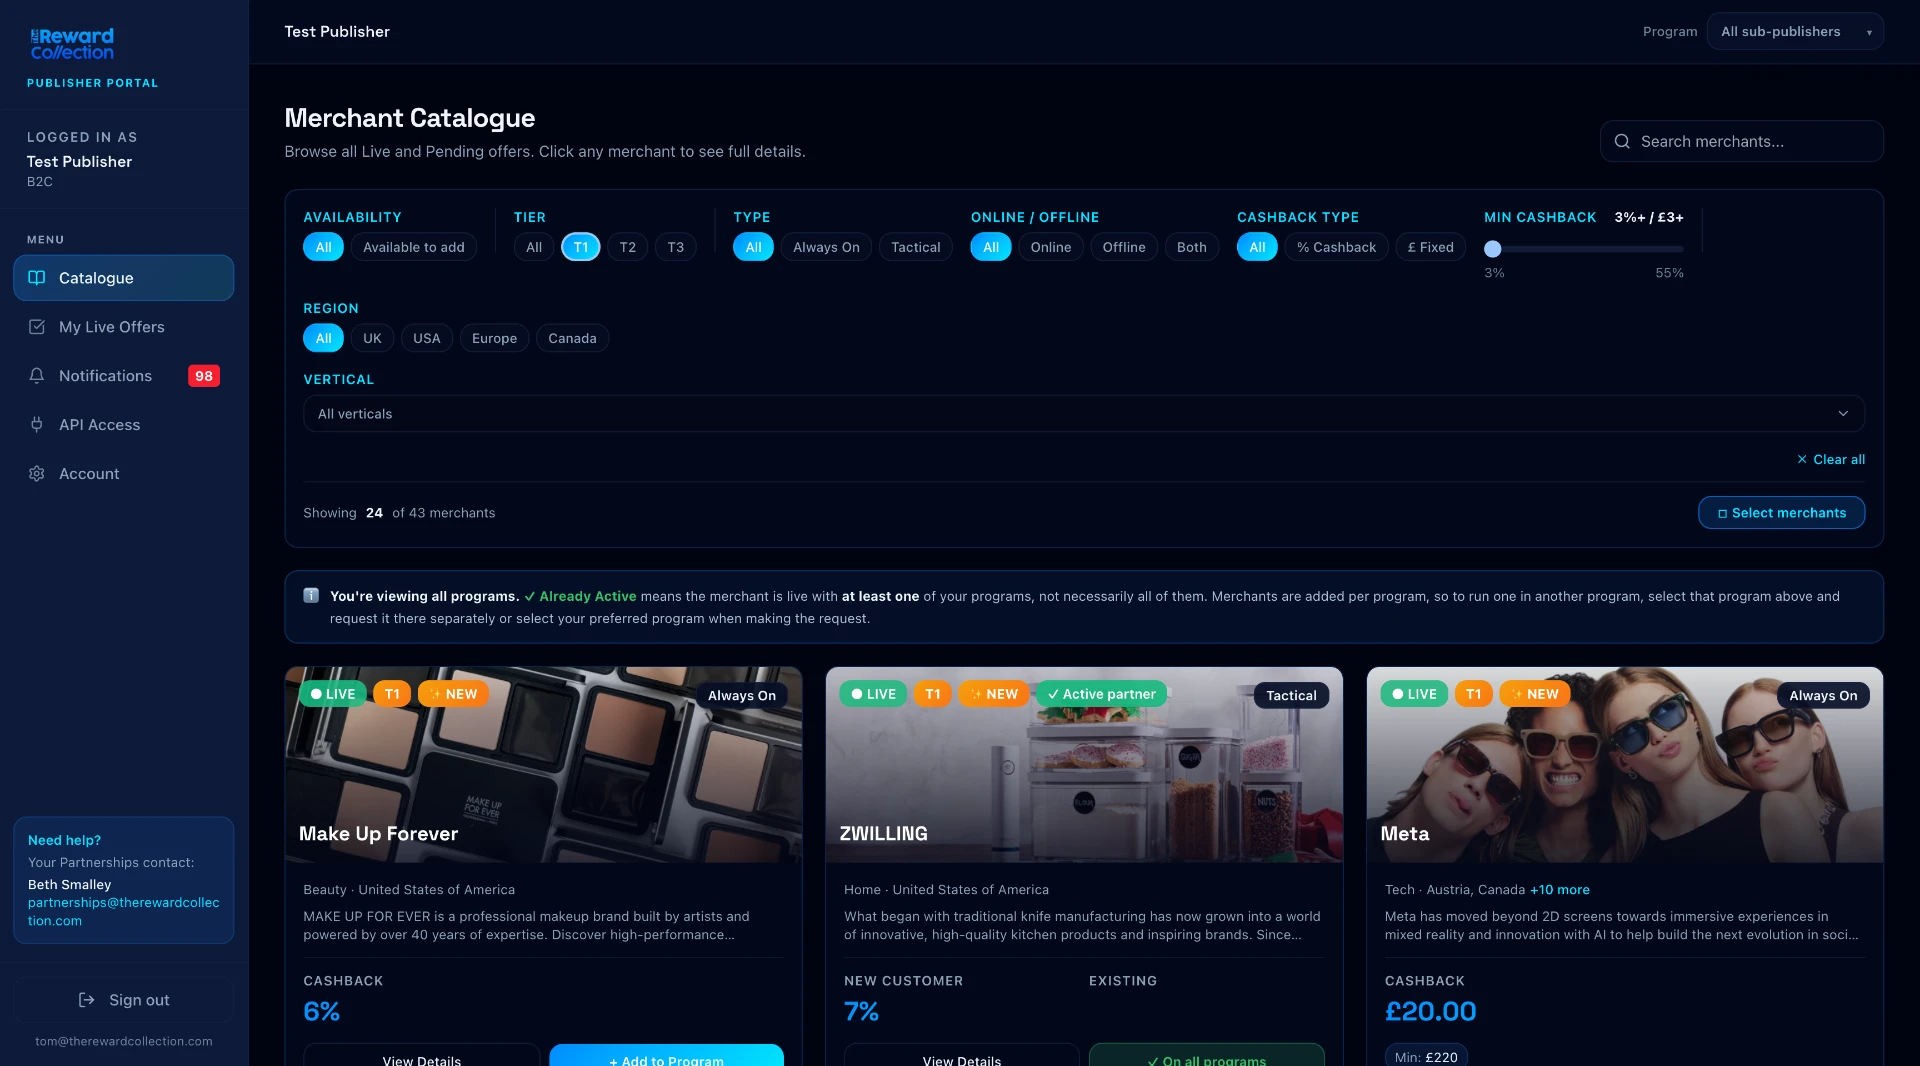Click the API Access plug icon

tap(37, 425)
